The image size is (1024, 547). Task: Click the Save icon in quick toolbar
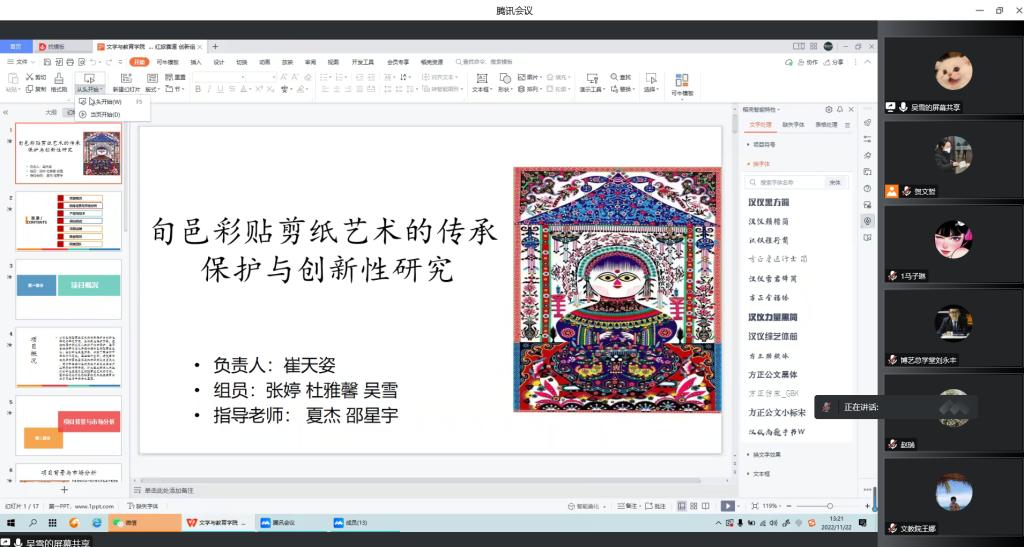coord(48,62)
